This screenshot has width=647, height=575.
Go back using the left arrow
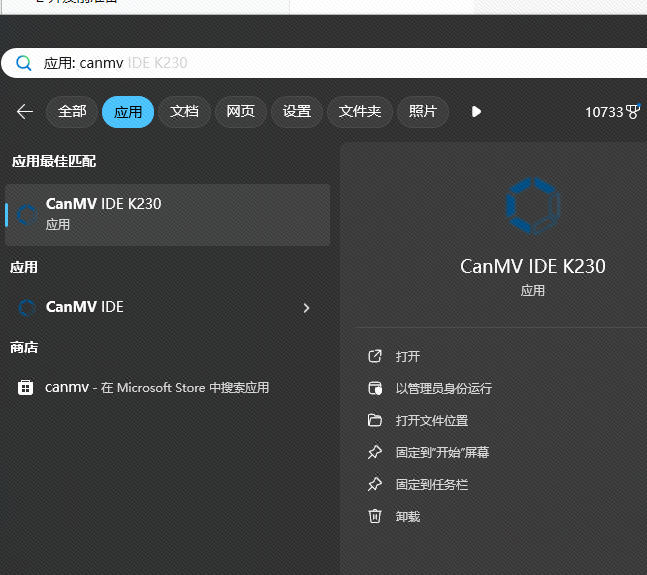tap(25, 111)
